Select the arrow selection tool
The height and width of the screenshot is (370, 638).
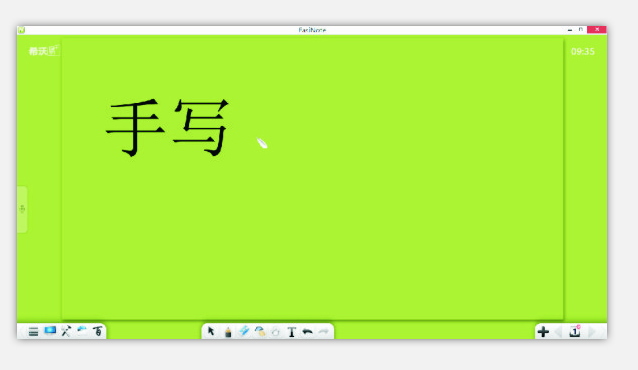click(x=211, y=331)
